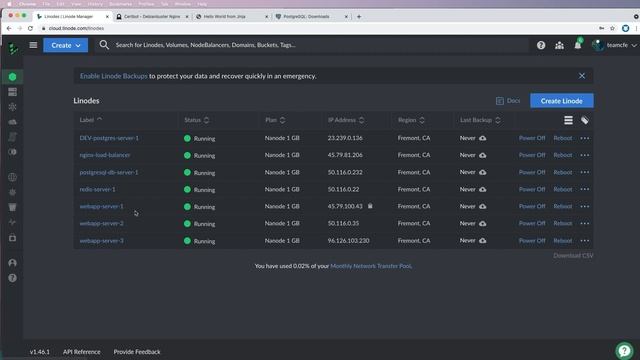The height and width of the screenshot is (360, 640).
Task: Open Monthly Network Transfer Pool link
Action: pyautogui.click(x=371, y=266)
